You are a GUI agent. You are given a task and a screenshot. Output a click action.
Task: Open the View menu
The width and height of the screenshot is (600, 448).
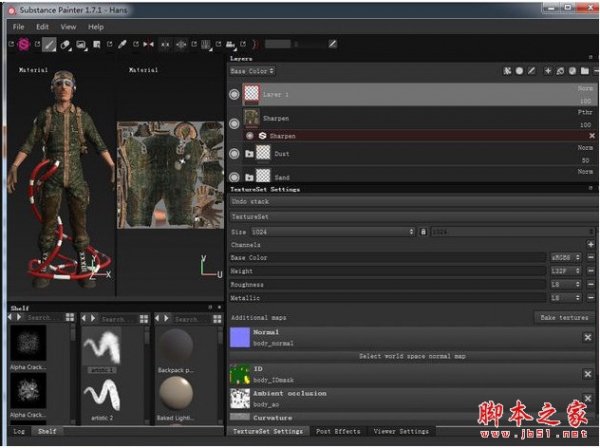click(x=68, y=27)
